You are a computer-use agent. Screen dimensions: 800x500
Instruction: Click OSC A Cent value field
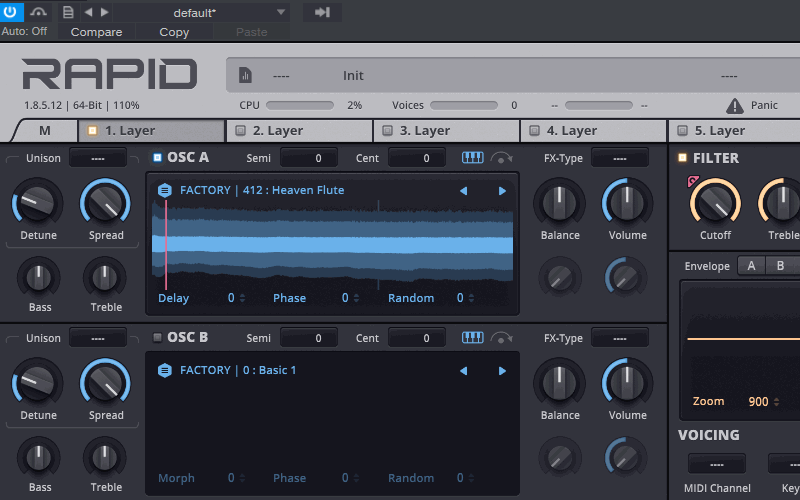(417, 158)
